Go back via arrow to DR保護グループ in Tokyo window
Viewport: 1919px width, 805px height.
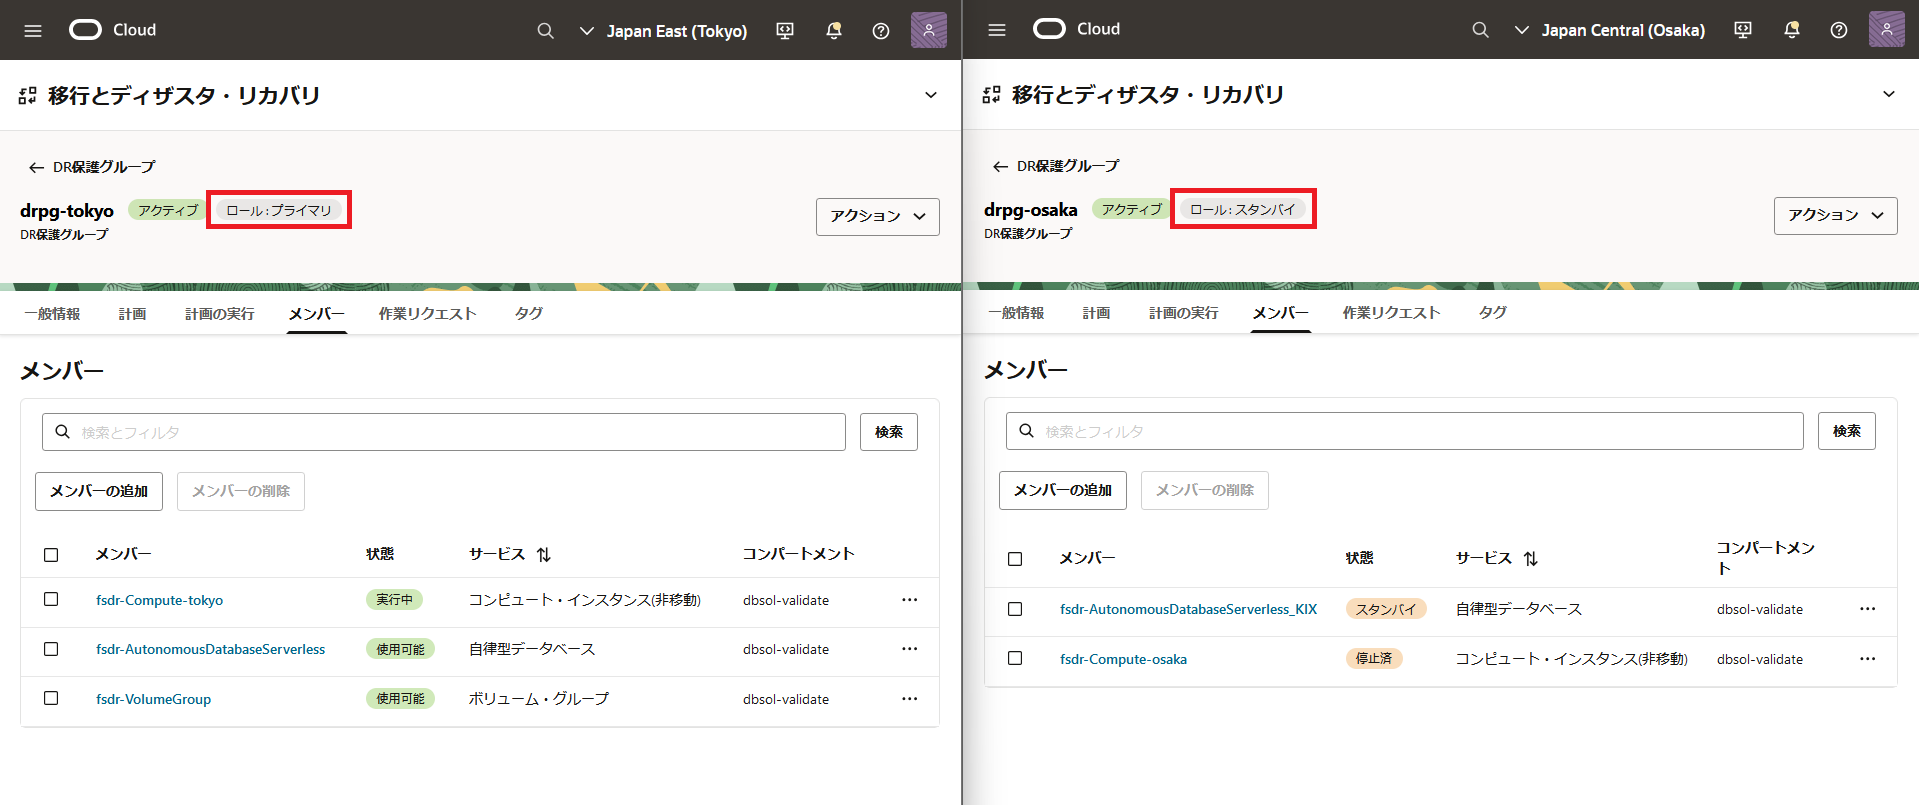[36, 167]
